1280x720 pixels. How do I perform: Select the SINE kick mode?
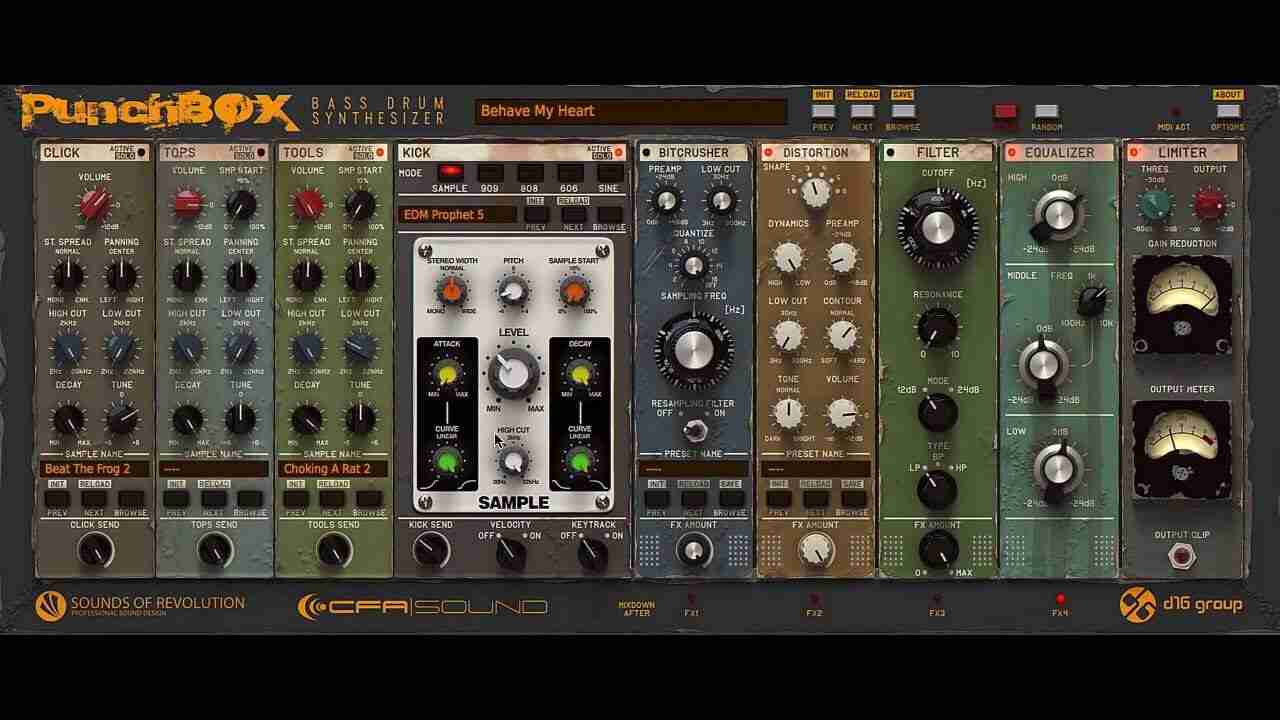tap(608, 172)
